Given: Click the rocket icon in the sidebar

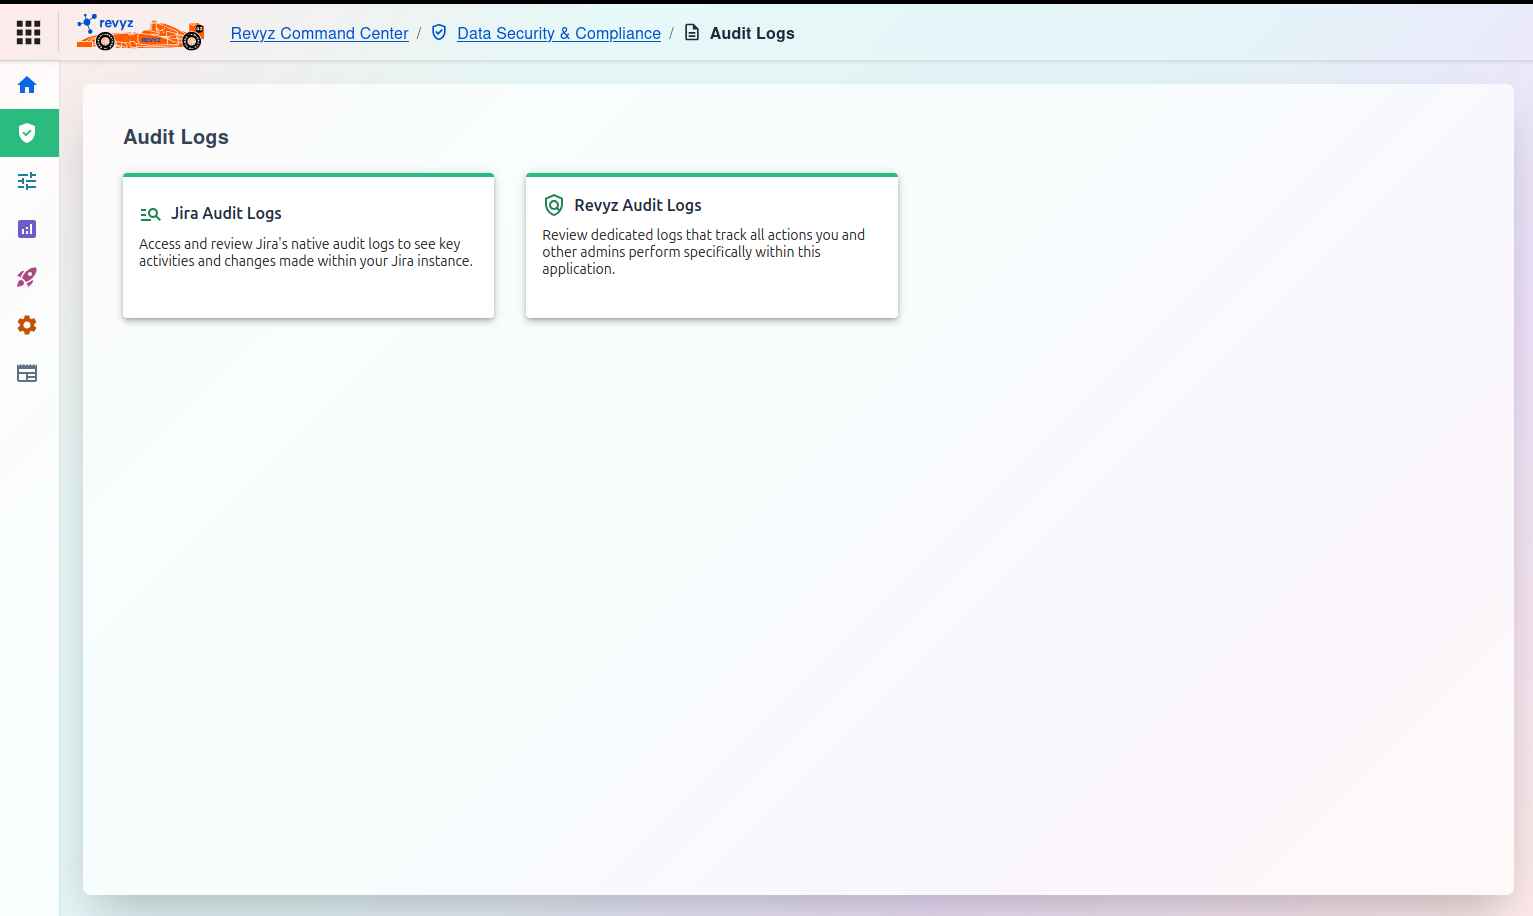Looking at the screenshot, I should coord(27,277).
